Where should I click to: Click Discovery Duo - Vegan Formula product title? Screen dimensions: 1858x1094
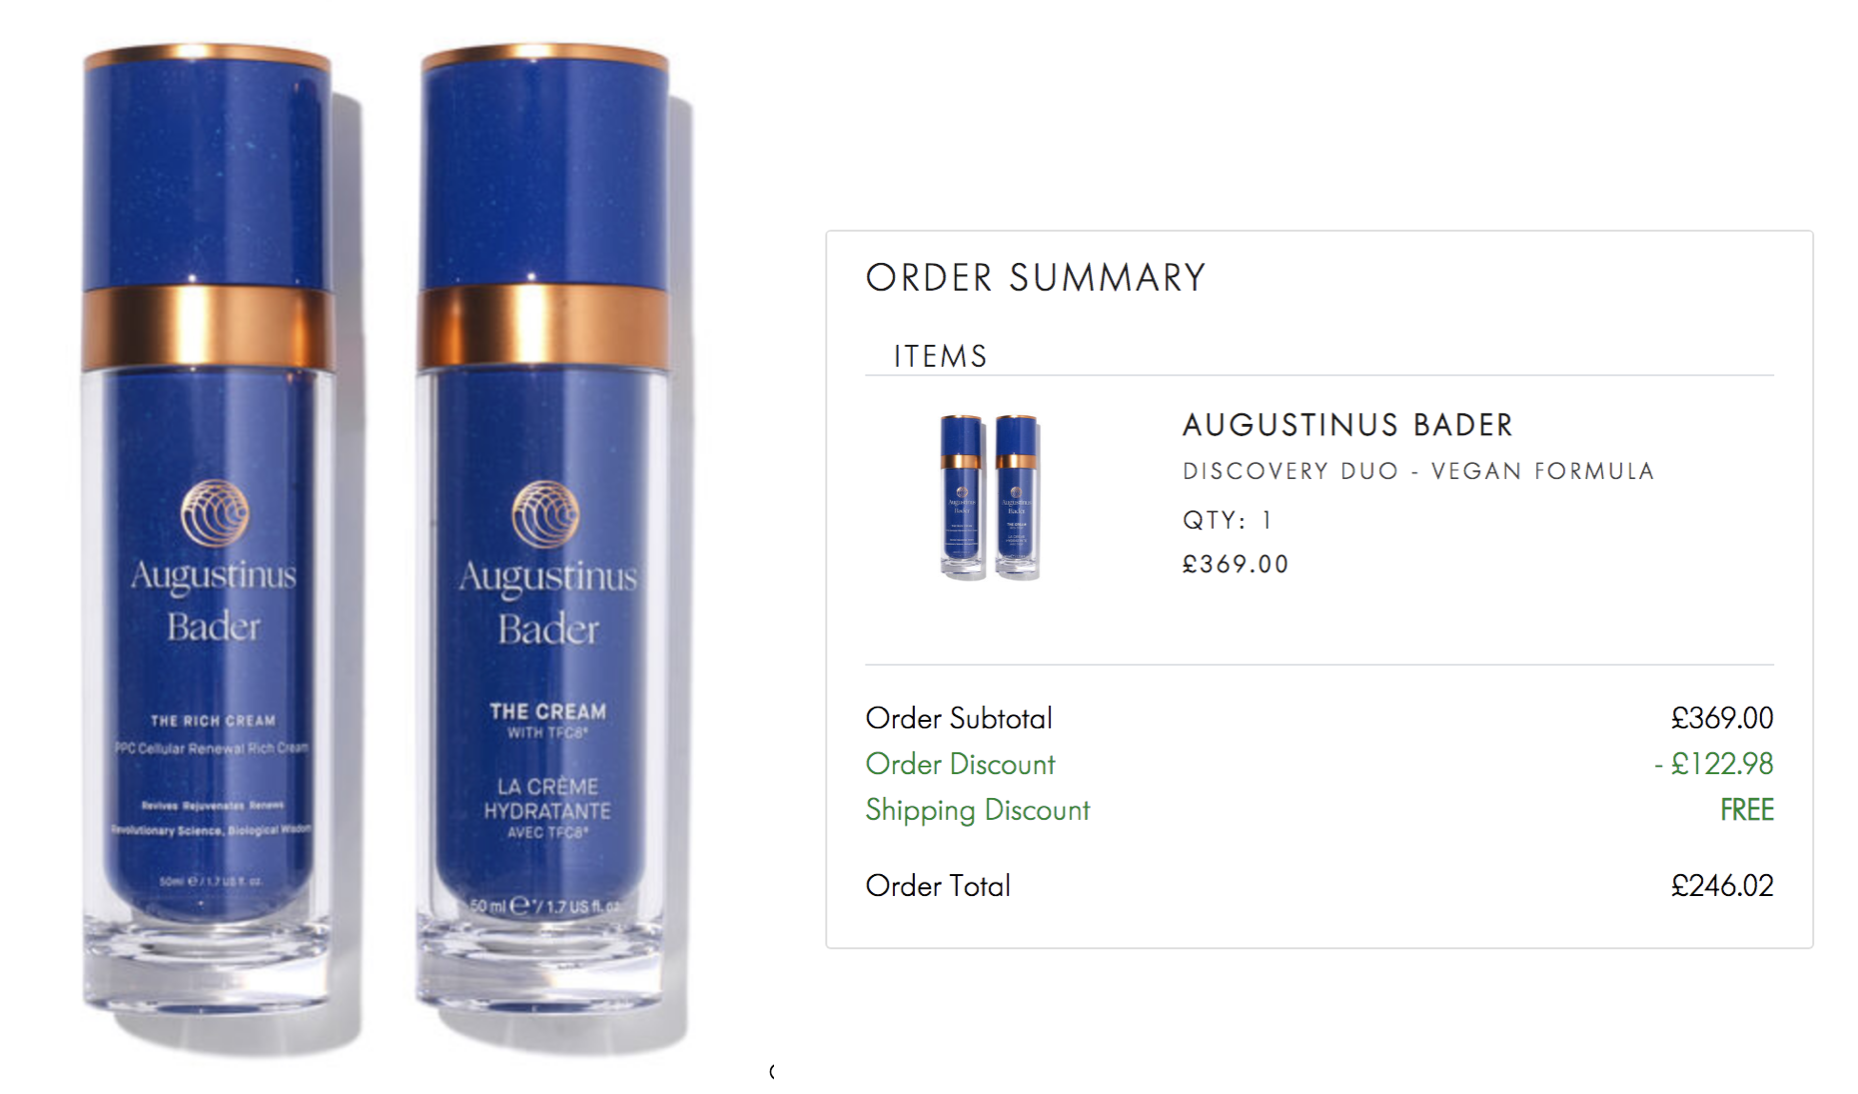pos(1418,471)
